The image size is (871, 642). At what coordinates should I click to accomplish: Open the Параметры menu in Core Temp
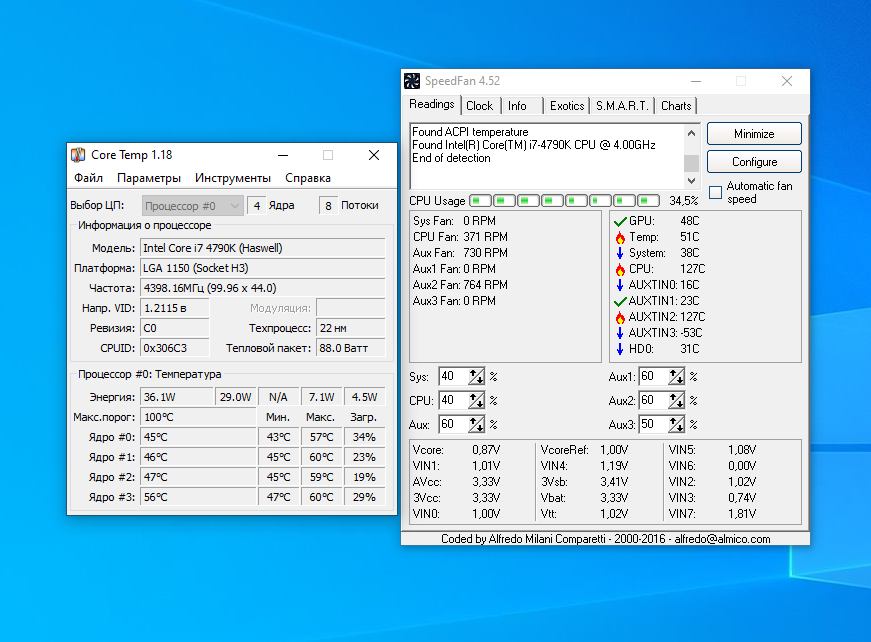[149, 178]
